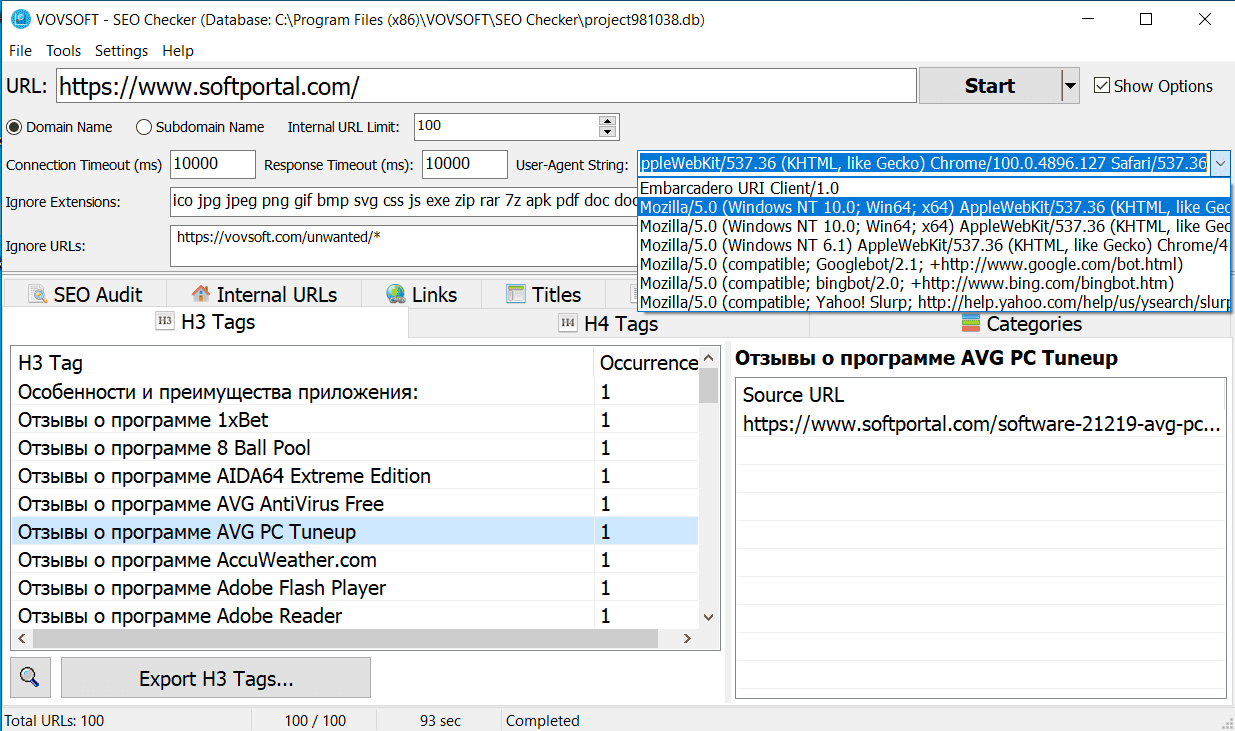Click the Internal URLs house icon
The width and height of the screenshot is (1235, 731).
201,294
